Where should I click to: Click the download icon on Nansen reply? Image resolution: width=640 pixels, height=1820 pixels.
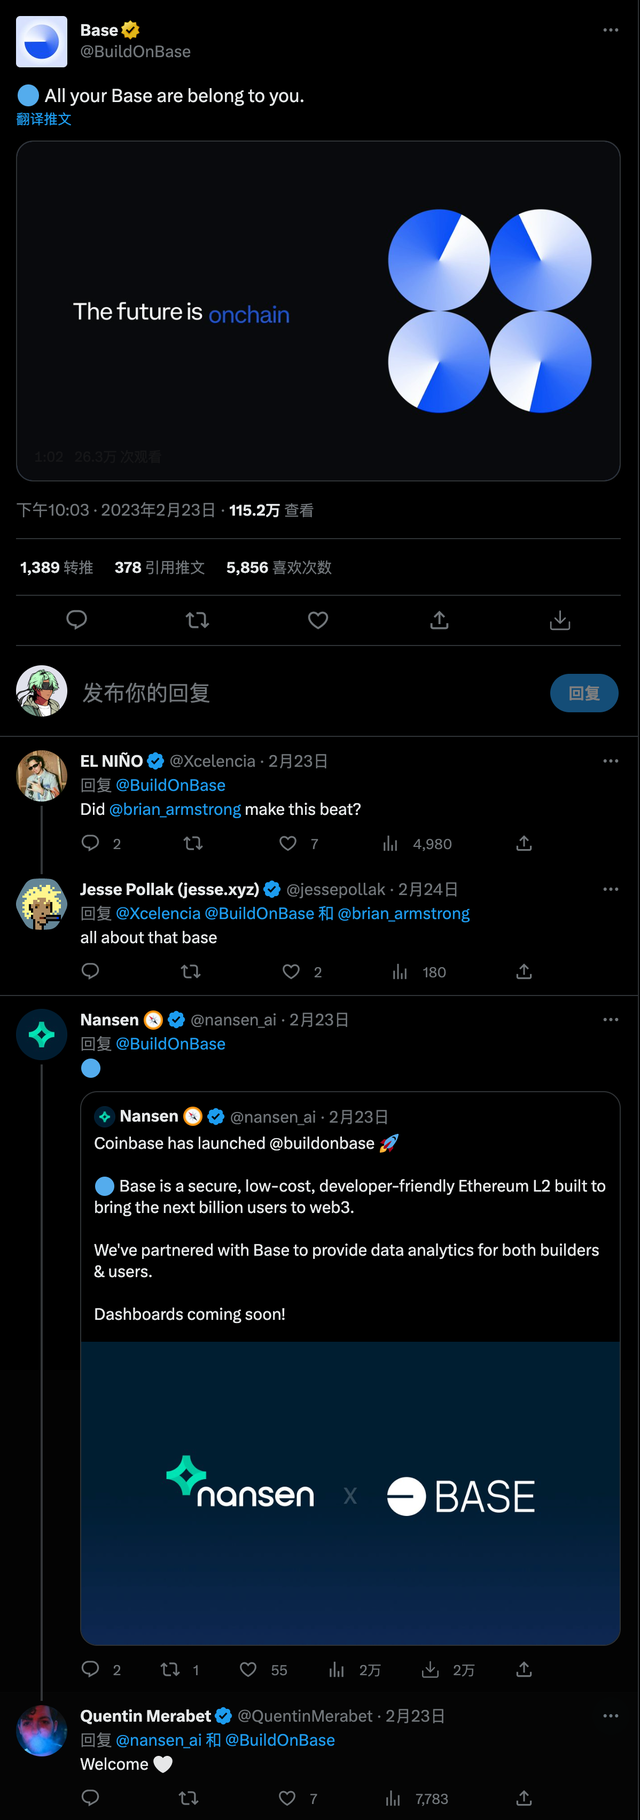[430, 1669]
